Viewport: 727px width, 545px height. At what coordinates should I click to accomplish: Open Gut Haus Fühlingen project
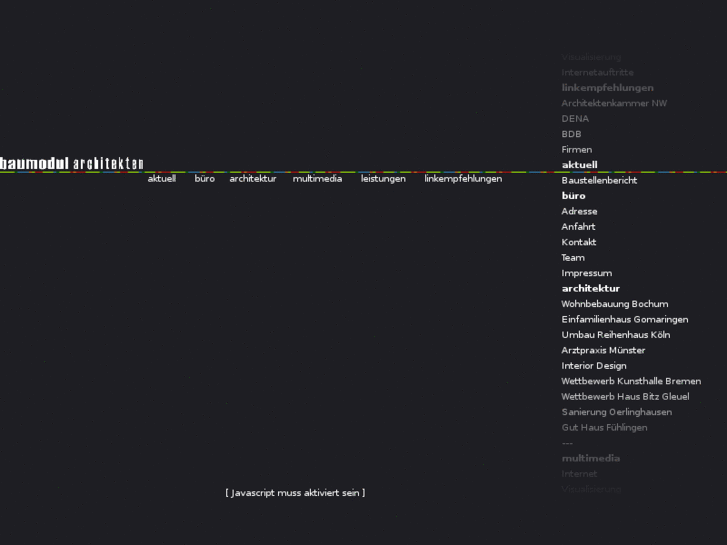coord(604,428)
